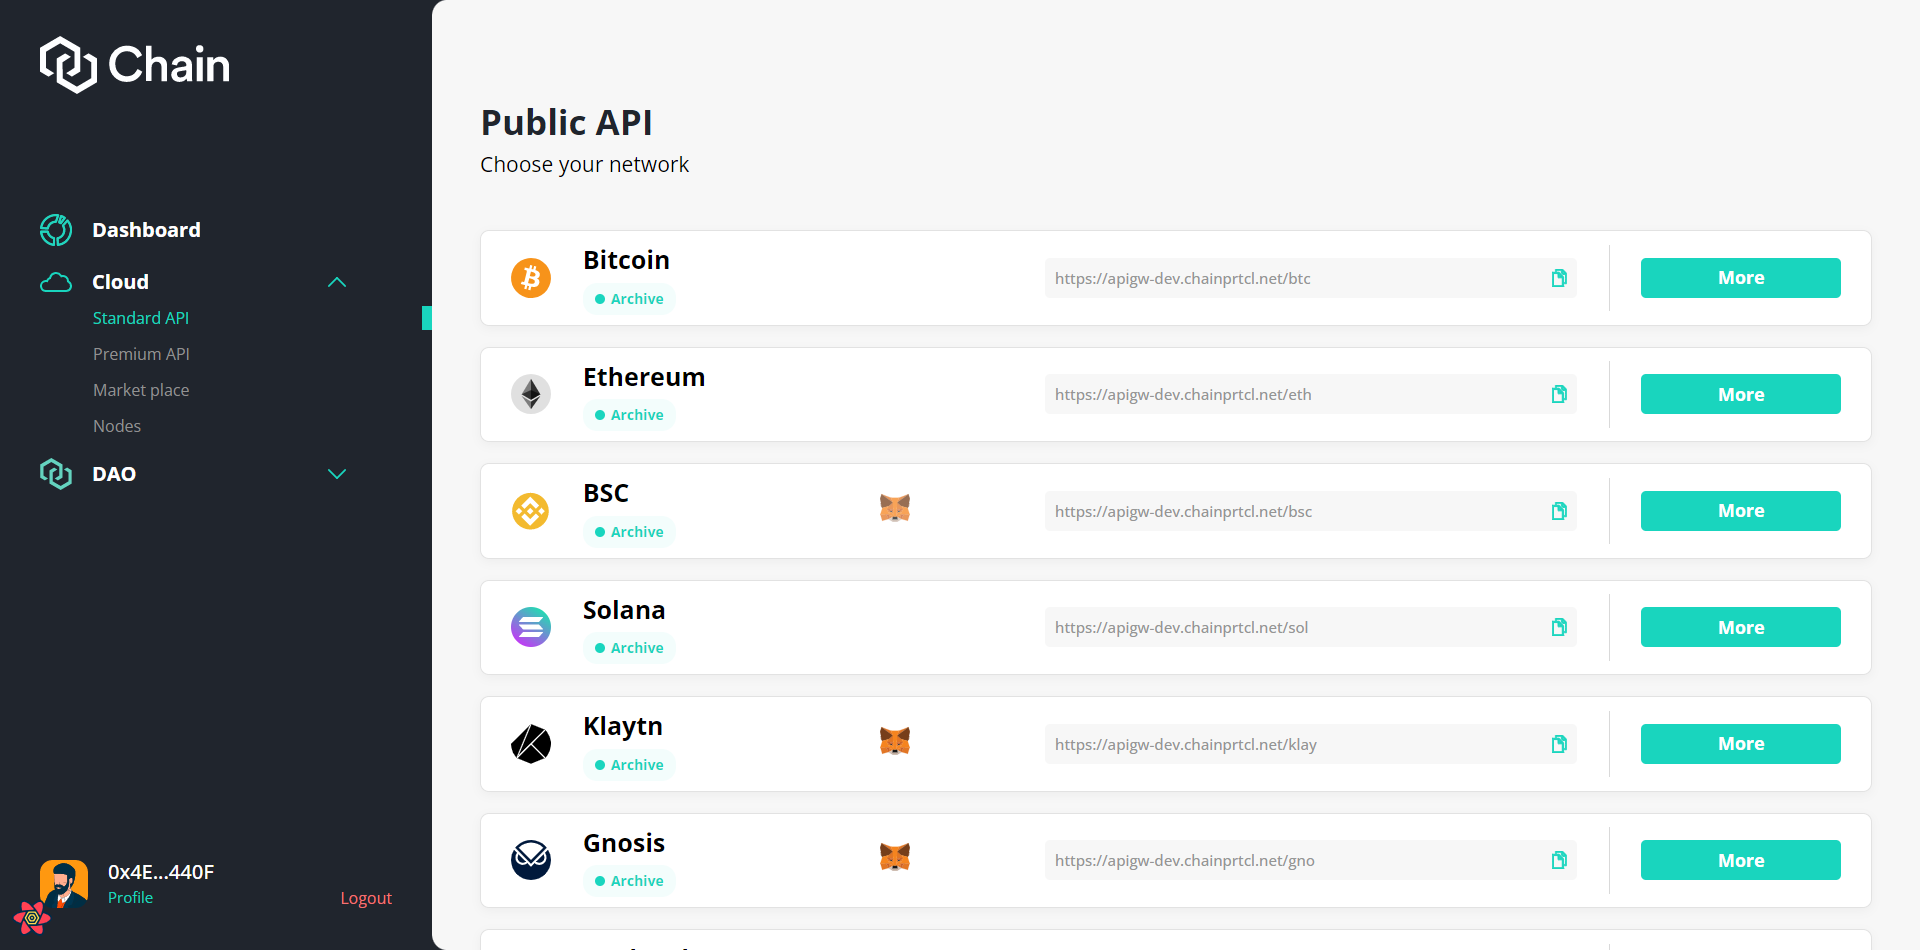Image resolution: width=1920 pixels, height=950 pixels.
Task: Click More button for Bitcoin
Action: point(1740,278)
